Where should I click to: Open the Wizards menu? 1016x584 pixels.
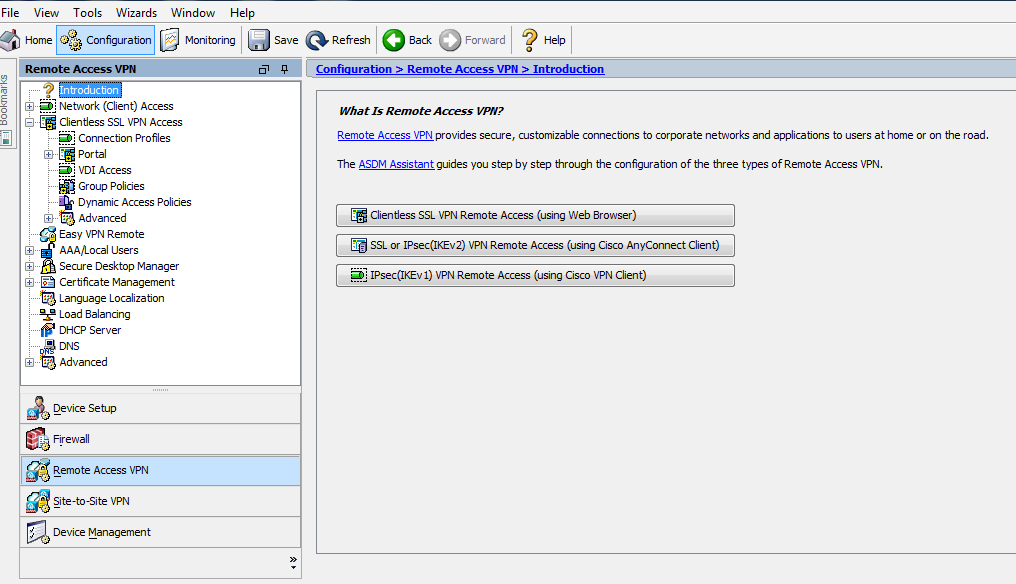pos(136,12)
